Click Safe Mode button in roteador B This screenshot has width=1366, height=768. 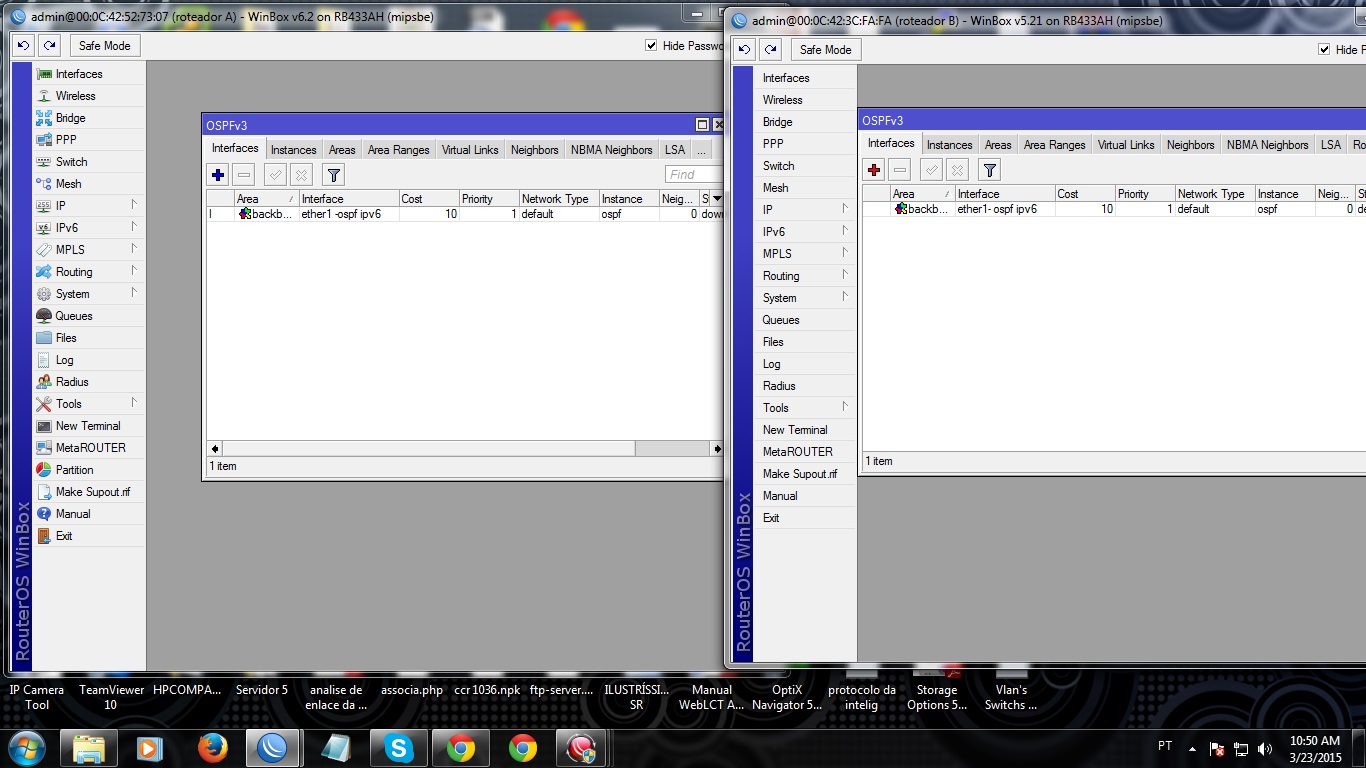pyautogui.click(x=826, y=50)
